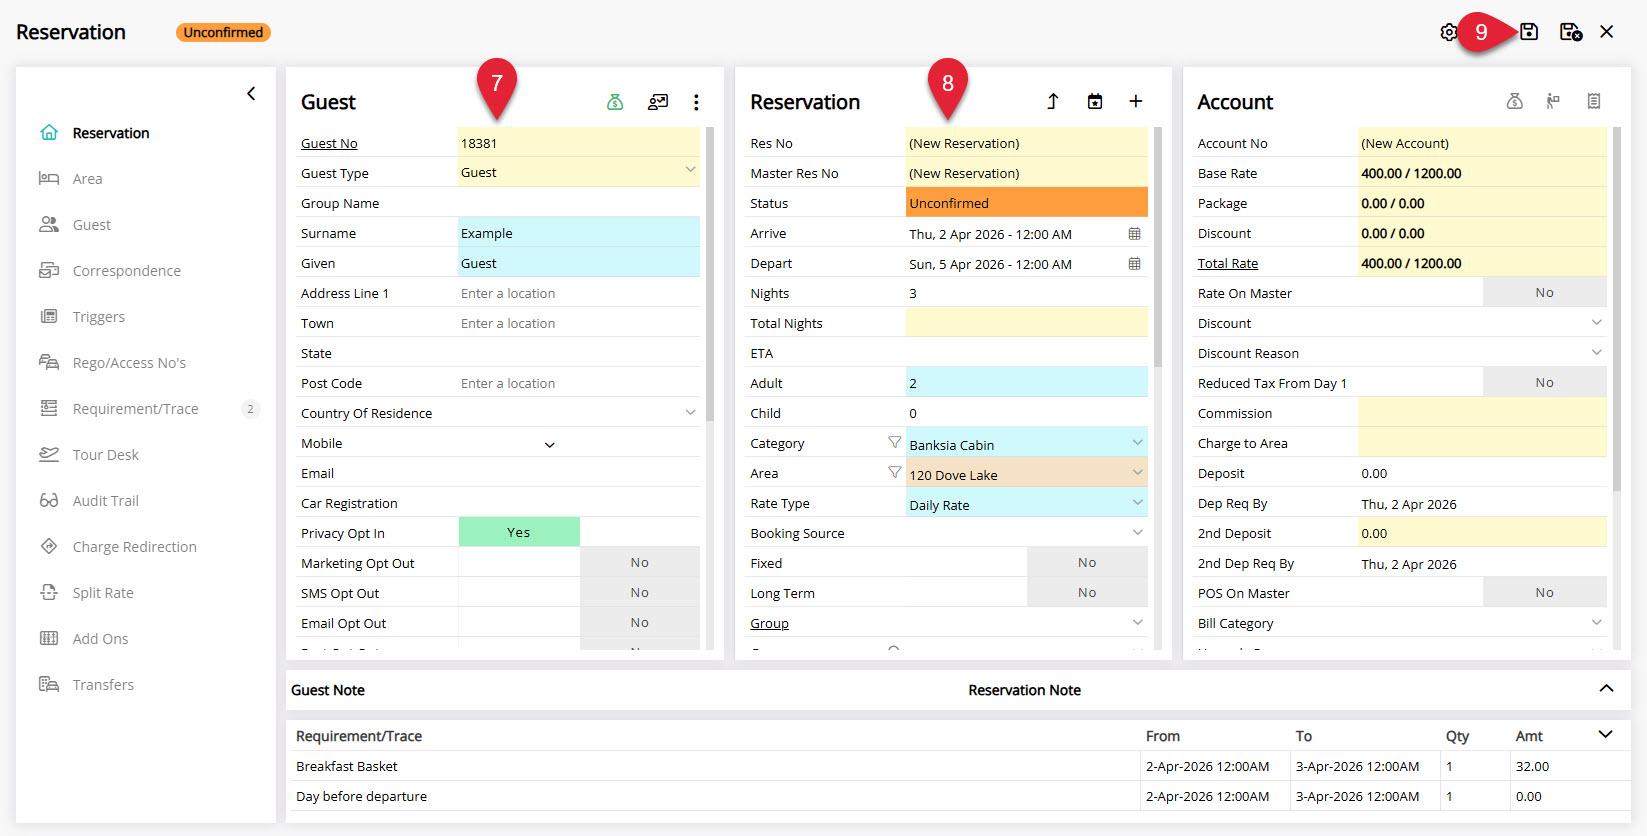Open the calendar icon in Reservation panel header
This screenshot has height=836, width=1647.
click(1095, 101)
